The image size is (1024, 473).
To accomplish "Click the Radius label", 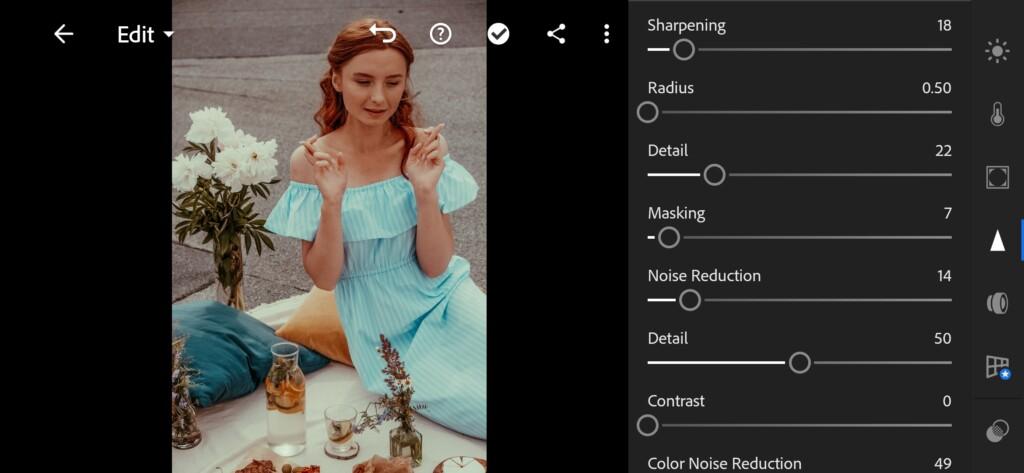I will [x=671, y=88].
